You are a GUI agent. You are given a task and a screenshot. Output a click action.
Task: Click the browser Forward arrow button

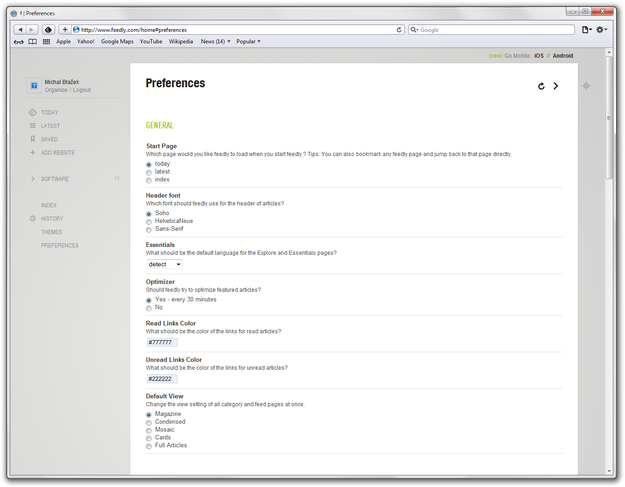click(x=32, y=29)
